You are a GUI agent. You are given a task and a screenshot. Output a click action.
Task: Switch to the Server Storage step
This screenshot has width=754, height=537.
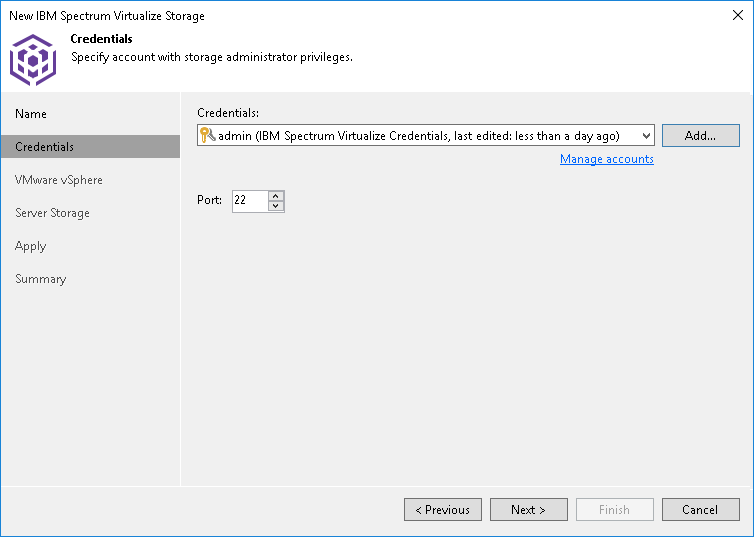52,213
